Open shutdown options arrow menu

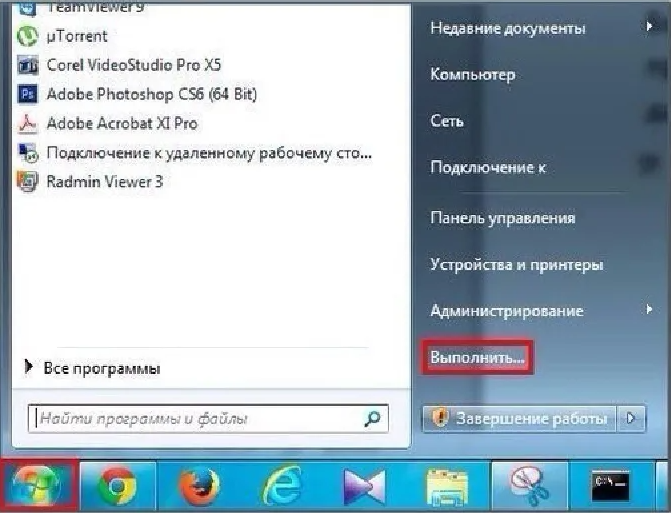point(631,418)
